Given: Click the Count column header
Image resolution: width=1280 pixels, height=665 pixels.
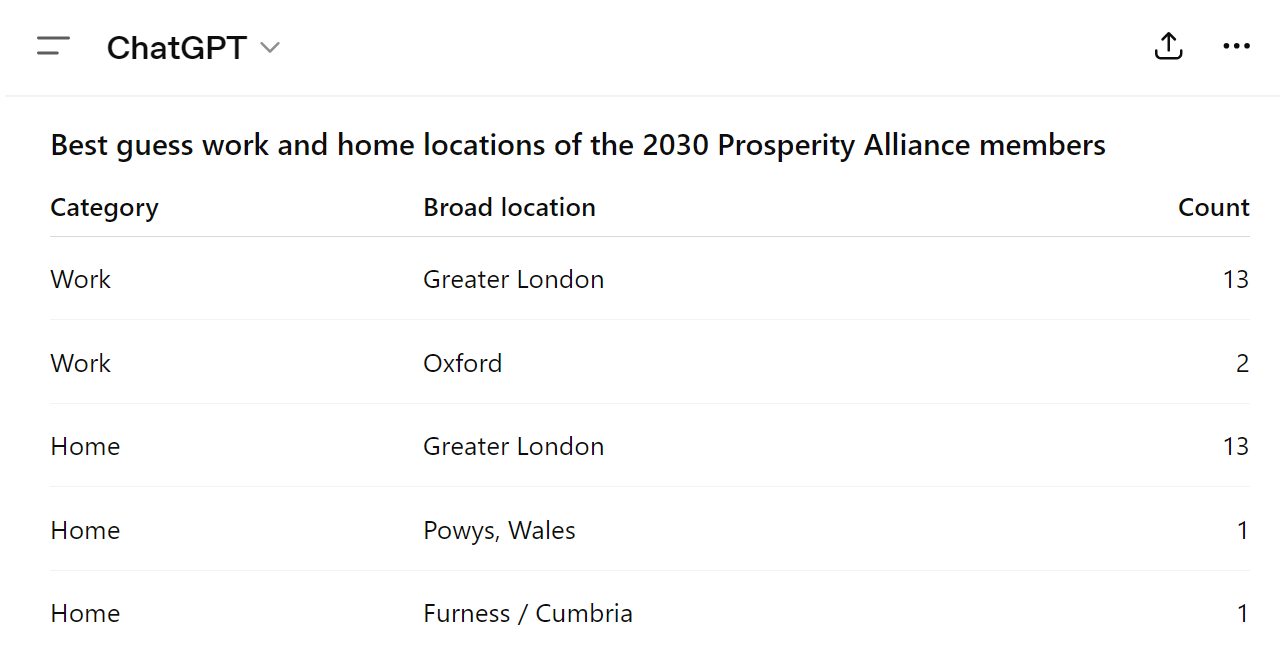Looking at the screenshot, I should (x=1213, y=207).
